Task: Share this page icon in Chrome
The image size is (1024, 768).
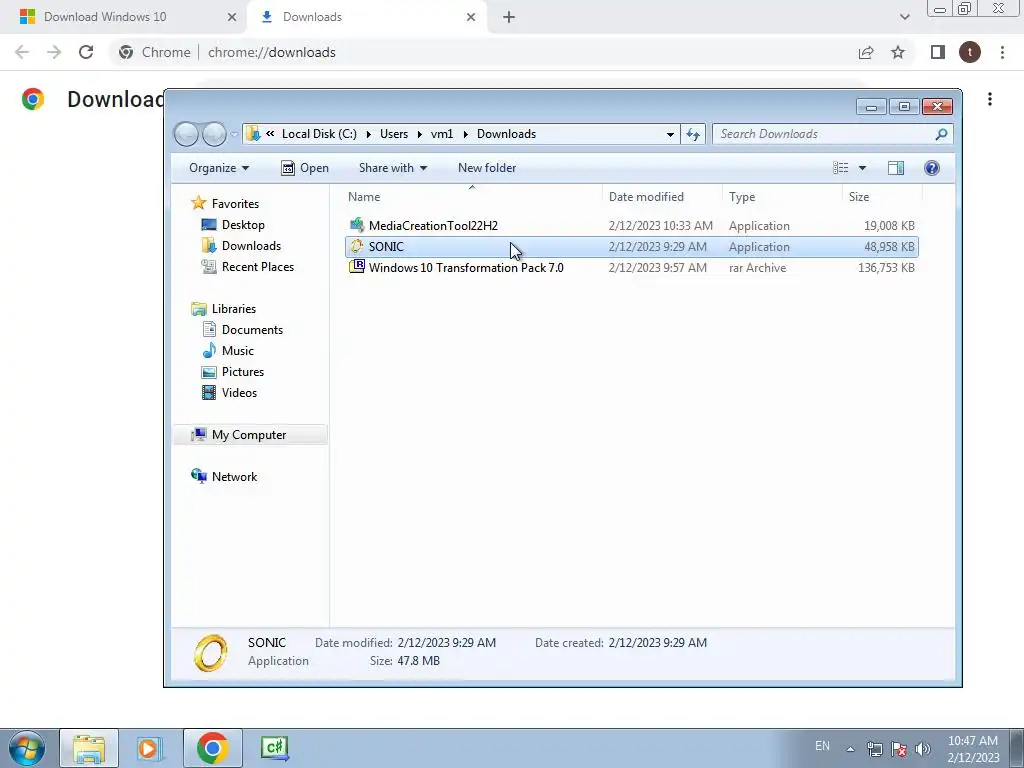Action: click(866, 52)
